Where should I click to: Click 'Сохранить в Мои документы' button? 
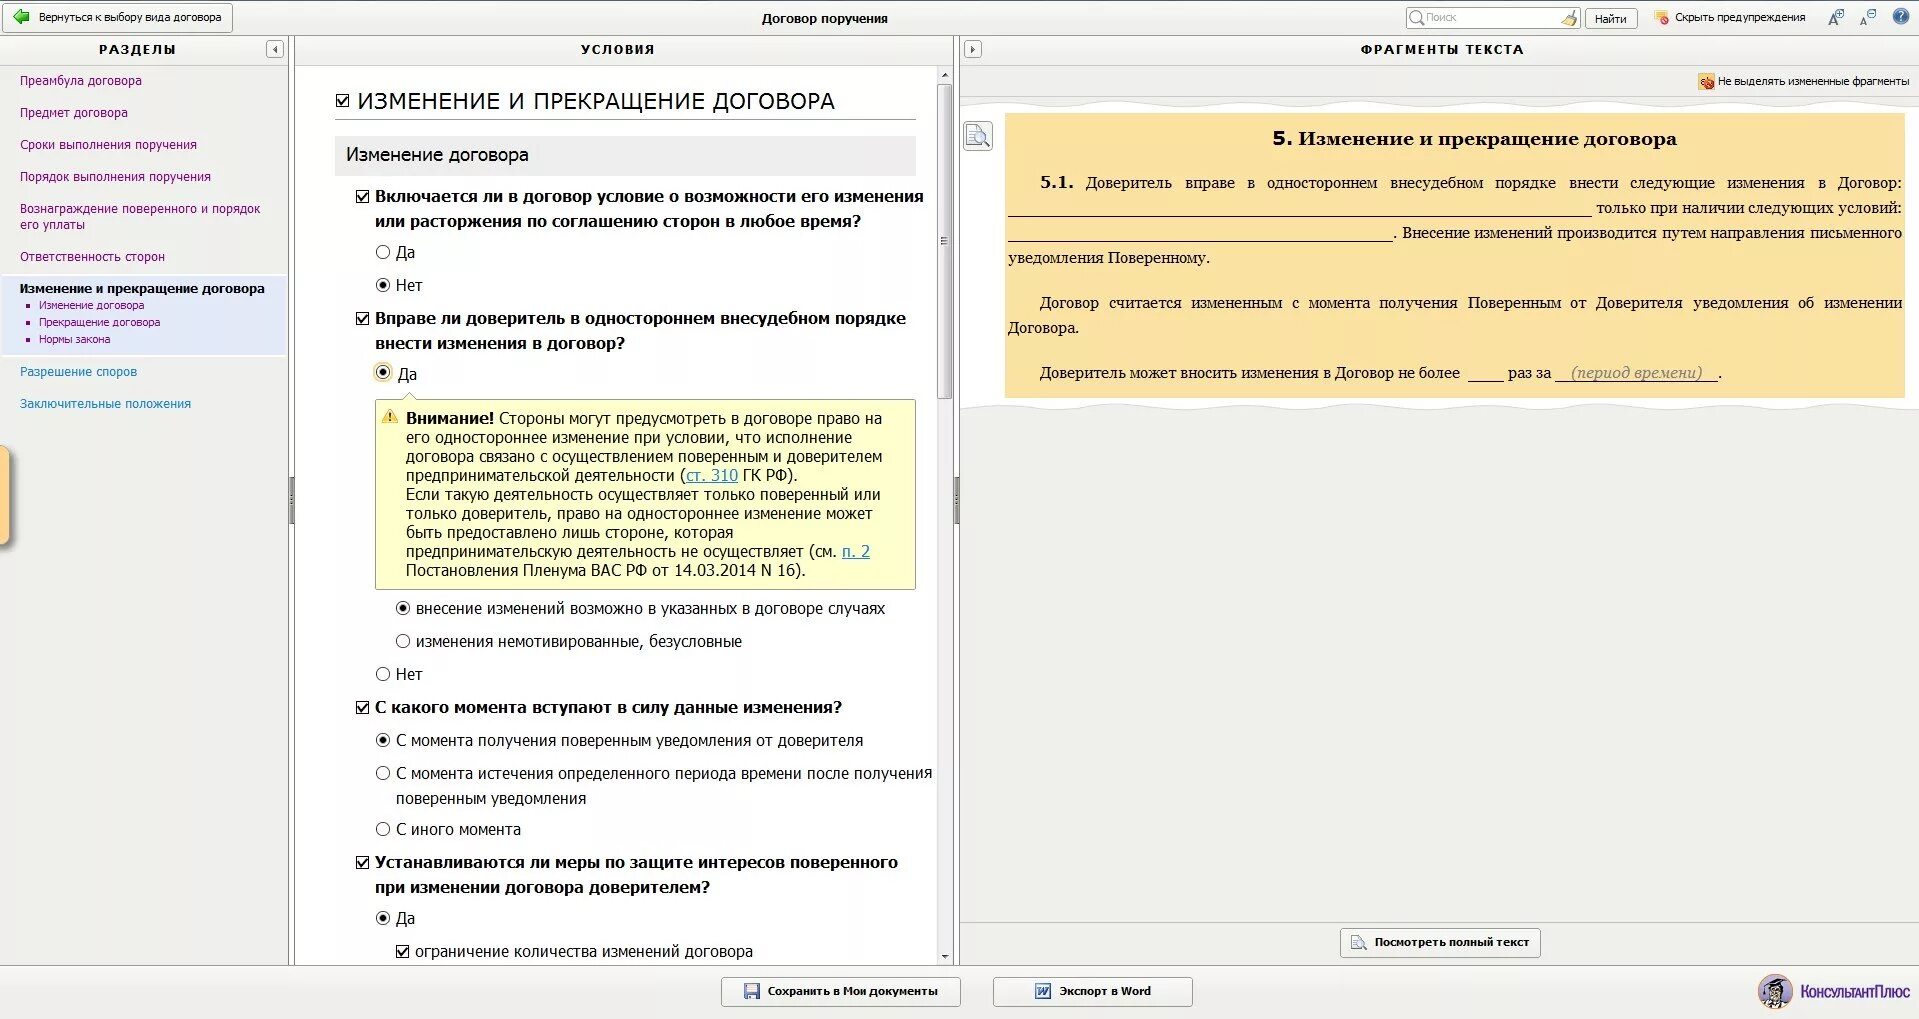[840, 991]
